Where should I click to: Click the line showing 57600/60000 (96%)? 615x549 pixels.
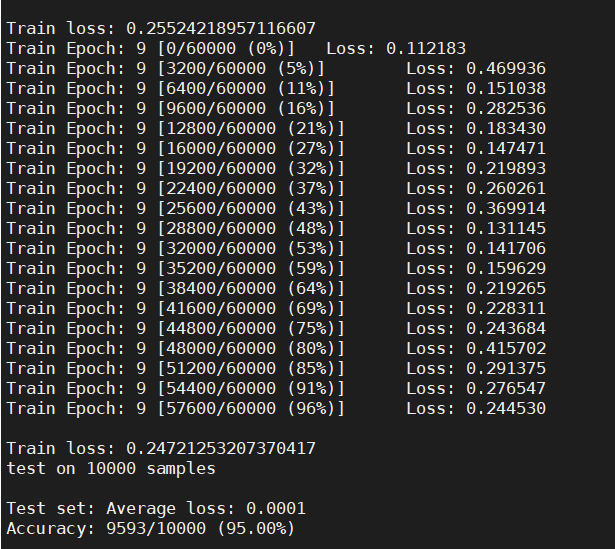[276, 409]
